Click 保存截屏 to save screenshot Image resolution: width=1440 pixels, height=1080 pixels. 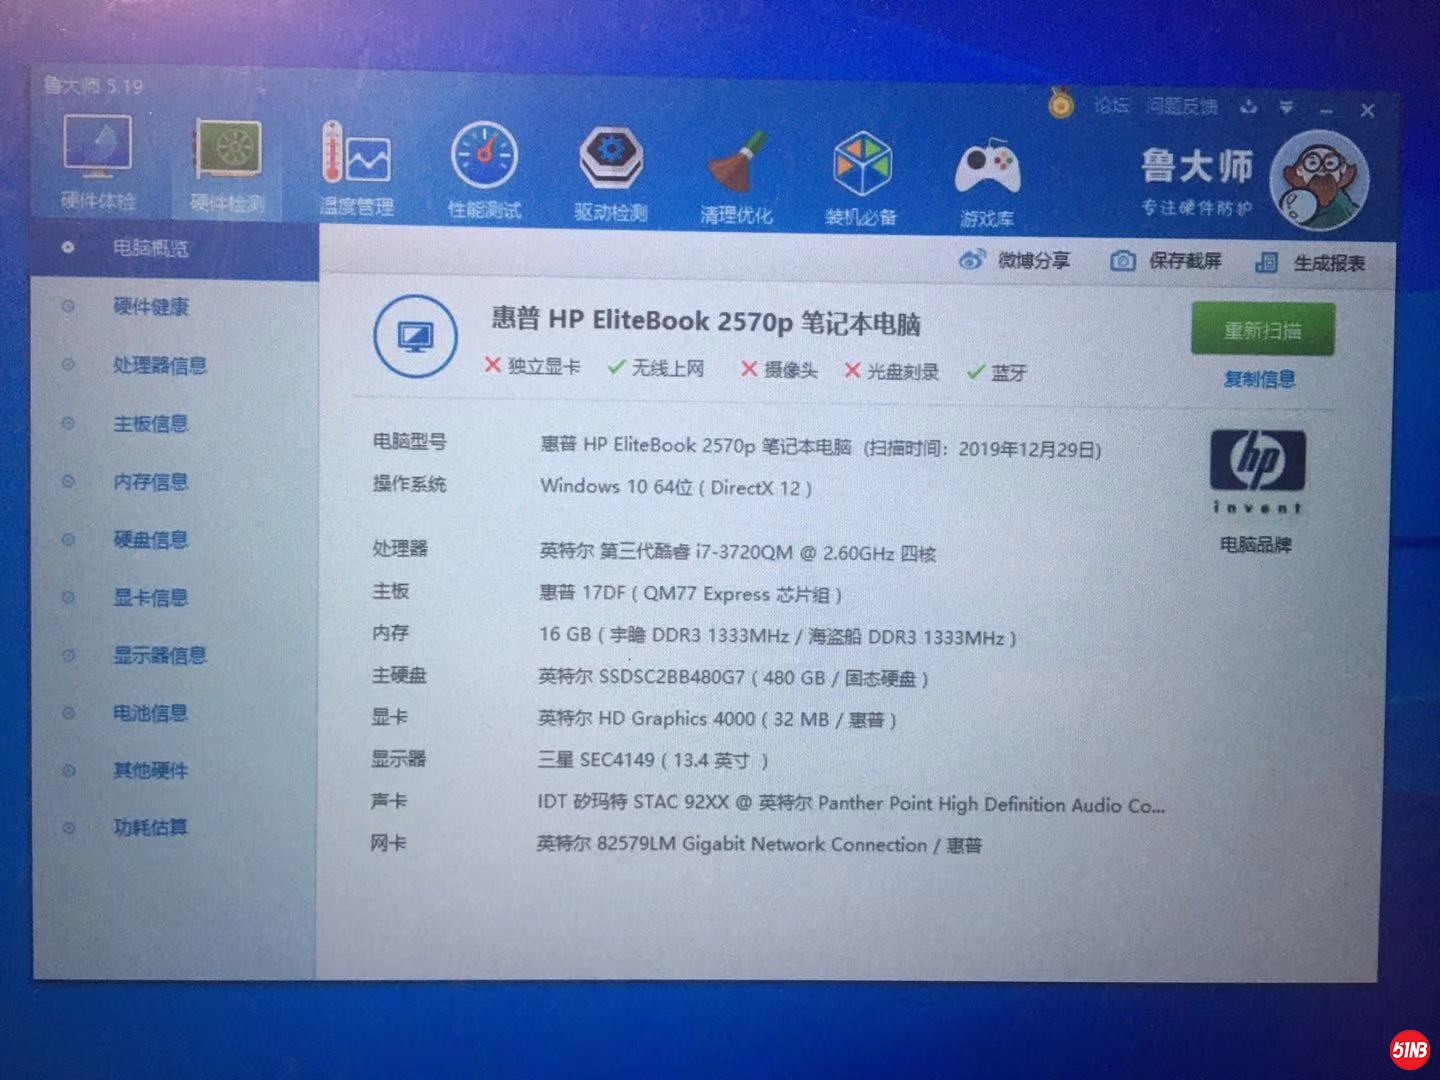click(x=1166, y=262)
